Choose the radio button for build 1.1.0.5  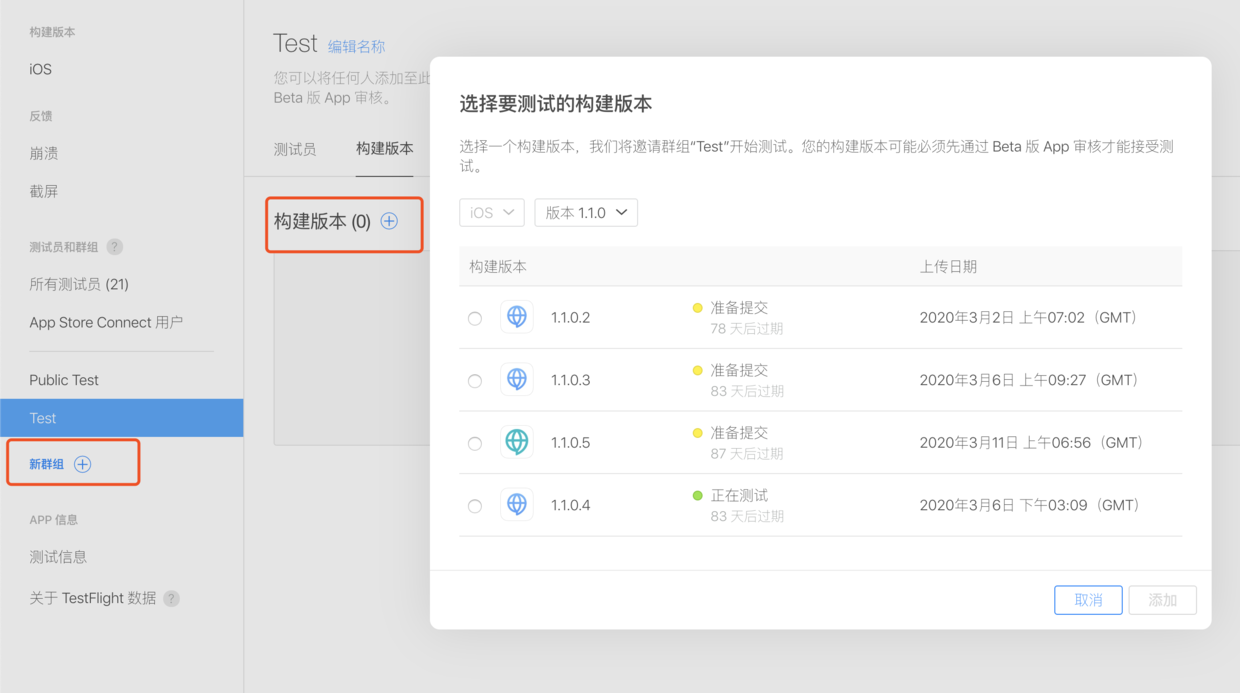[475, 443]
